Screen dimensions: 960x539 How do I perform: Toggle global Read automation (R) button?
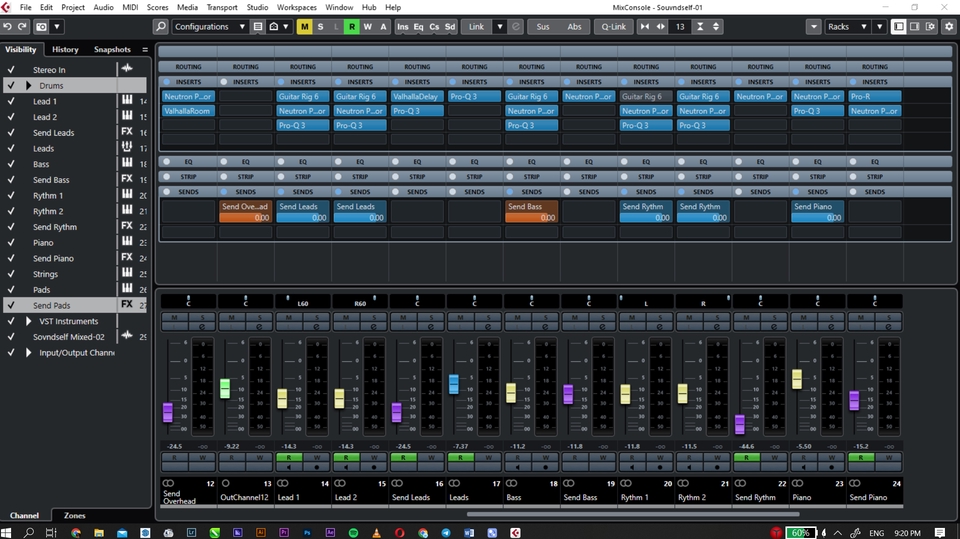click(351, 26)
